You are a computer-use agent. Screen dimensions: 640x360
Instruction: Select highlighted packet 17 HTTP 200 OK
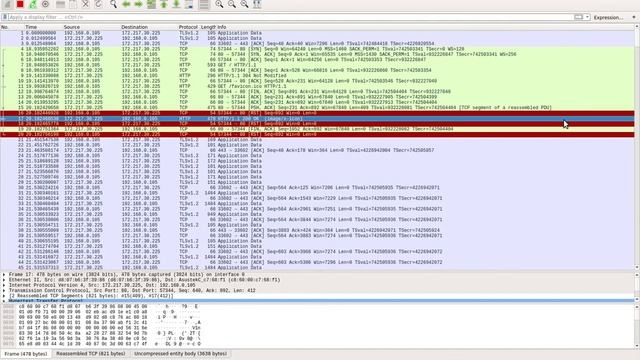[317, 118]
